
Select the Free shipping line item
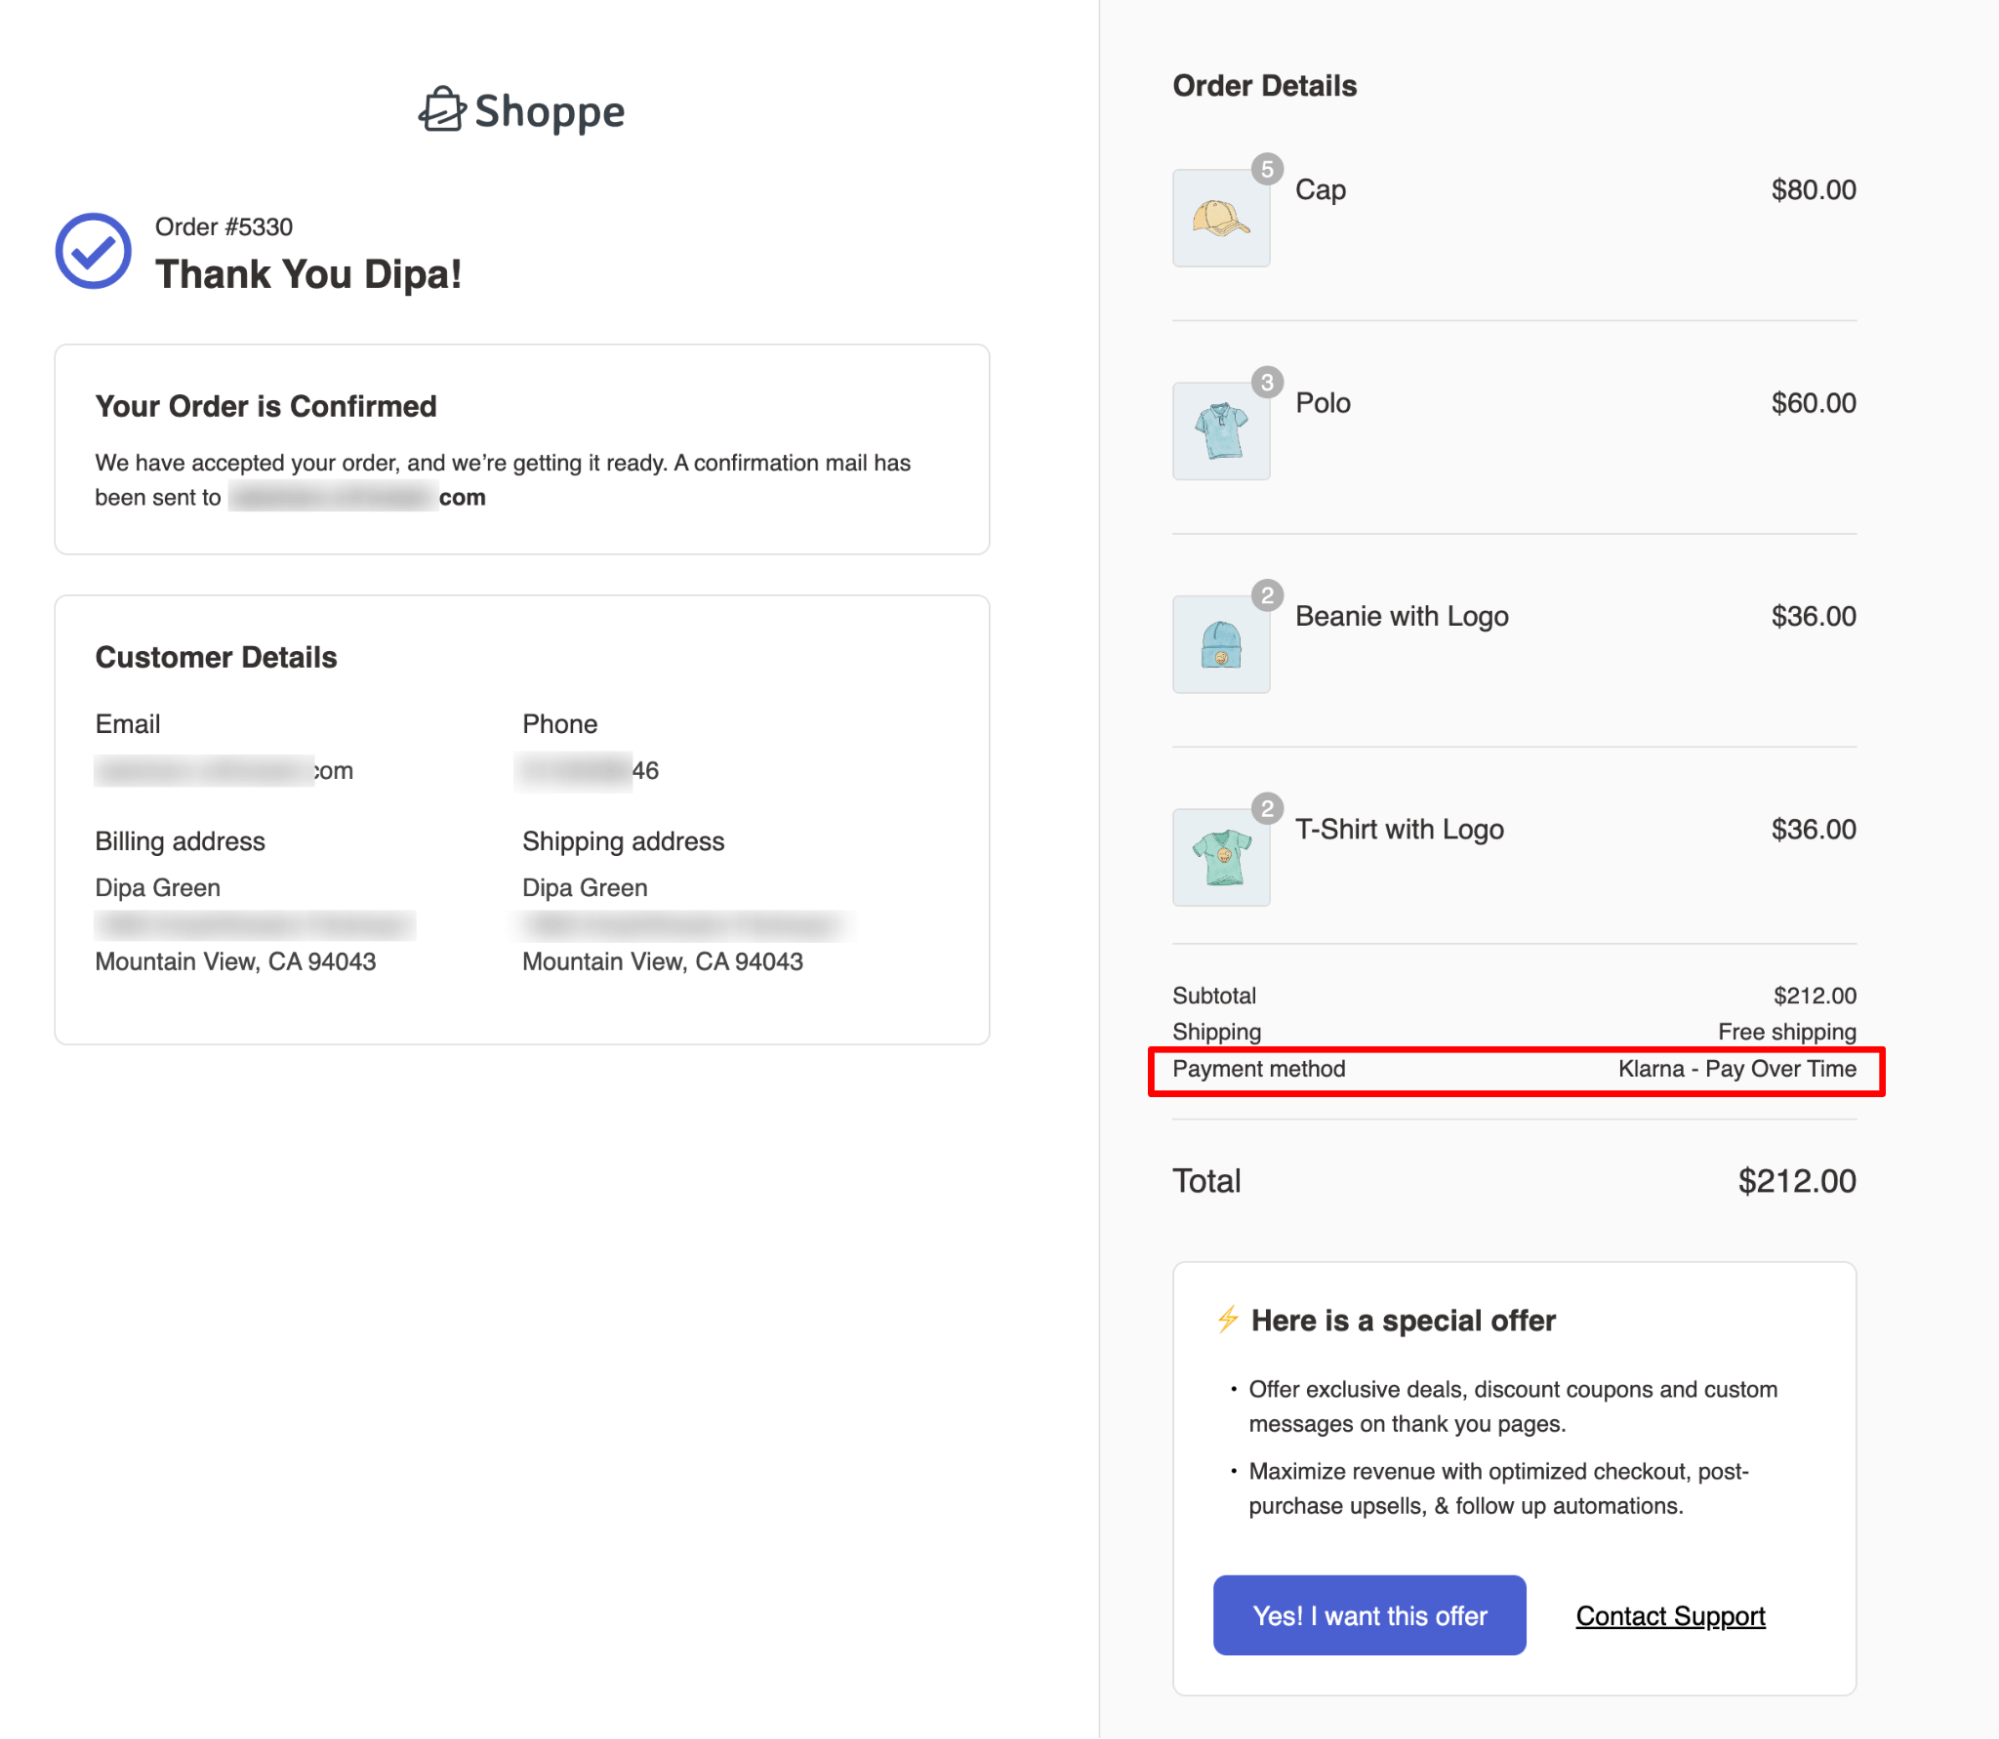coord(1786,1031)
